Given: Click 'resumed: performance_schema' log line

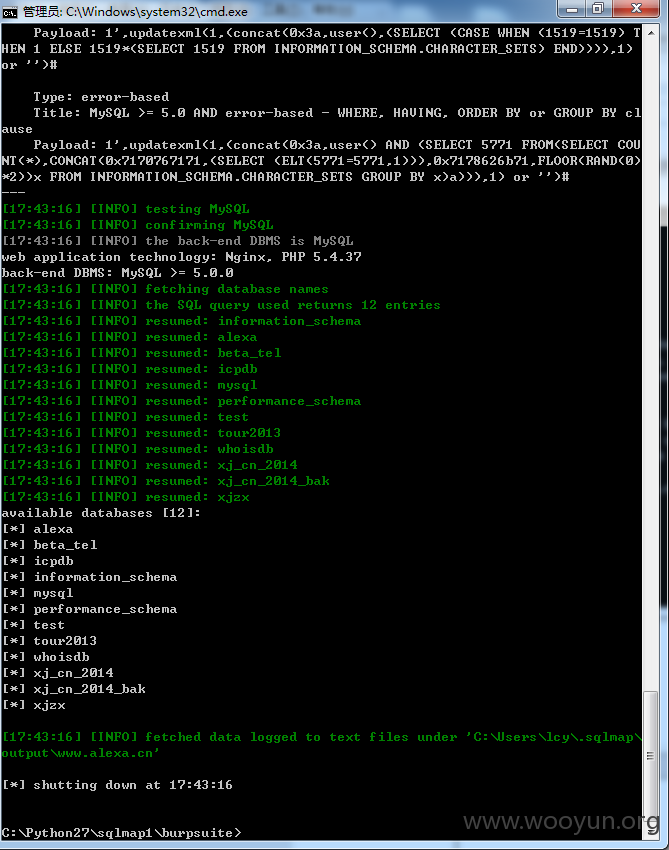Looking at the screenshot, I should (182, 401).
